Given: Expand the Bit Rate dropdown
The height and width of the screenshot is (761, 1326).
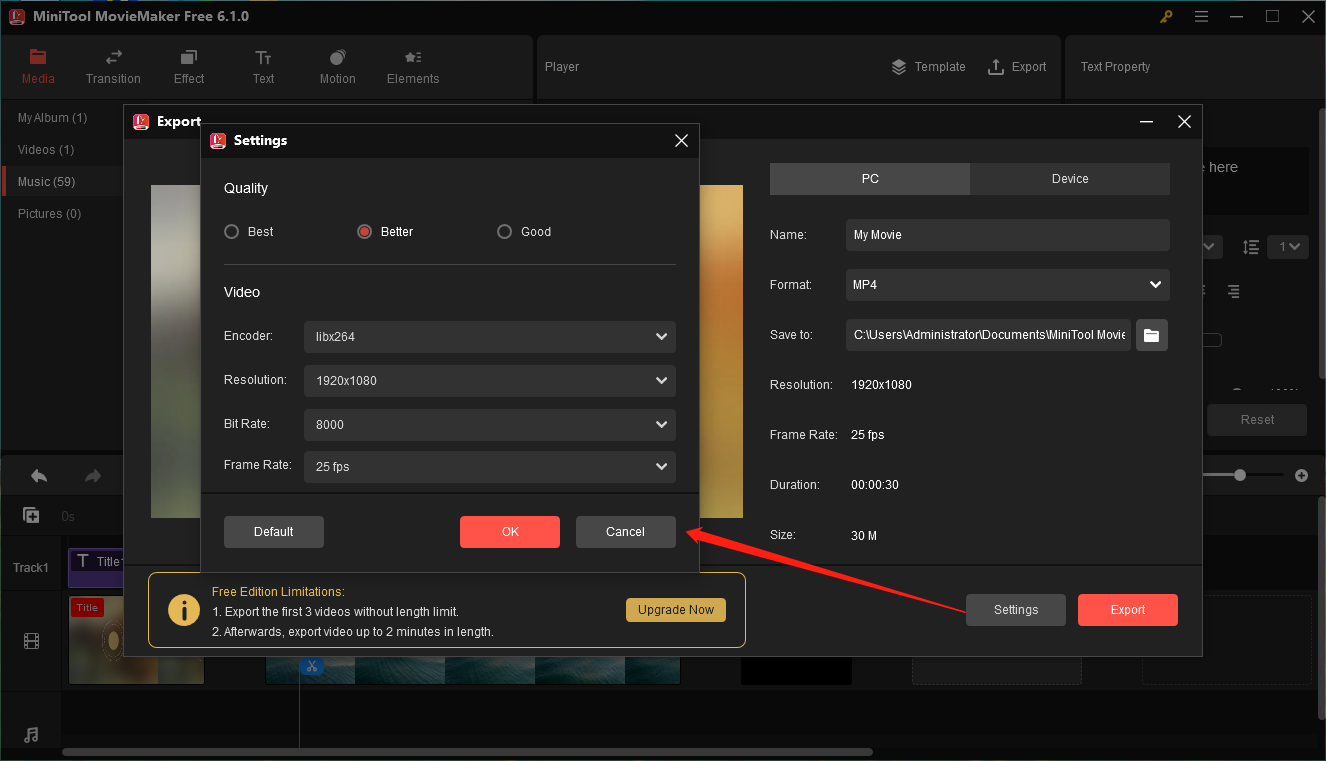Looking at the screenshot, I should pos(490,425).
